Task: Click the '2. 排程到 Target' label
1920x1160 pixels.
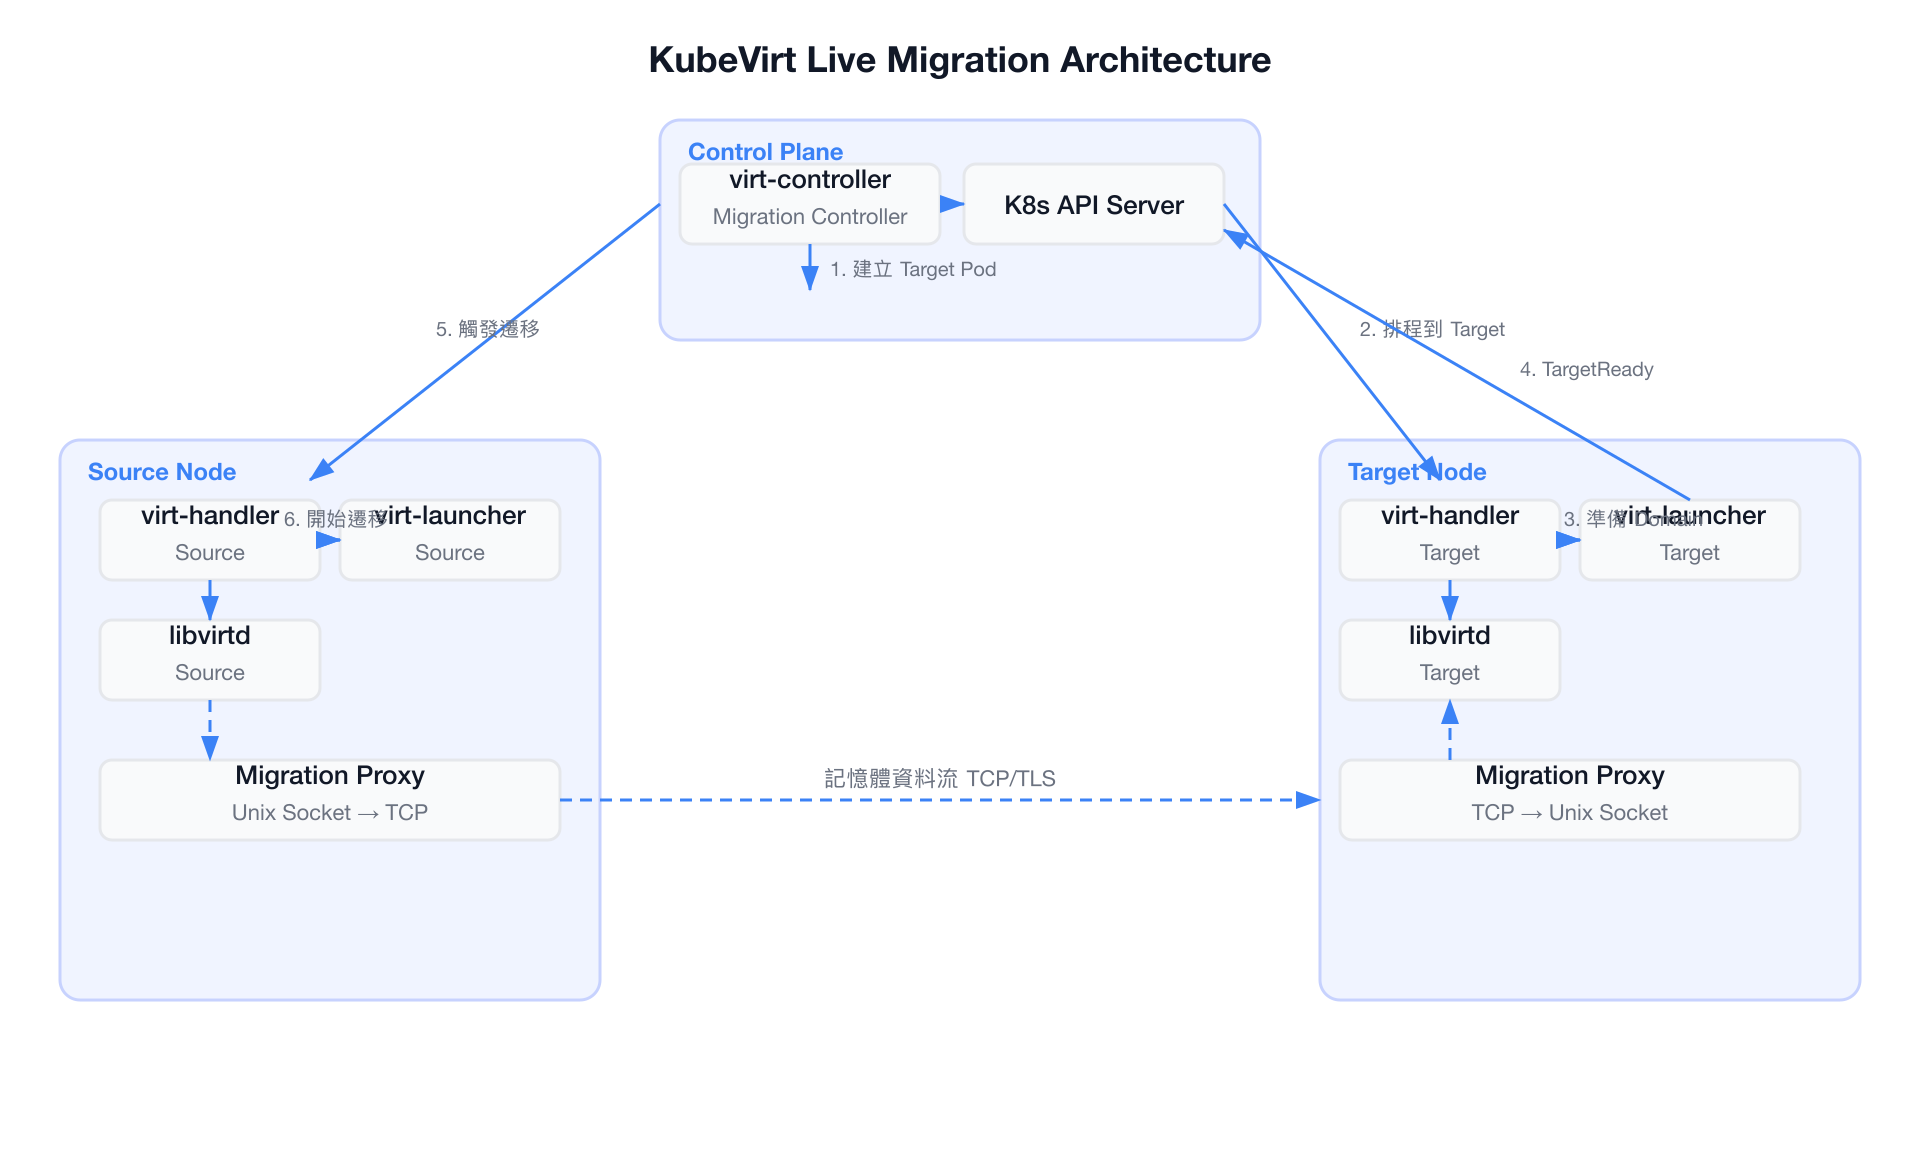Action: 1432,329
